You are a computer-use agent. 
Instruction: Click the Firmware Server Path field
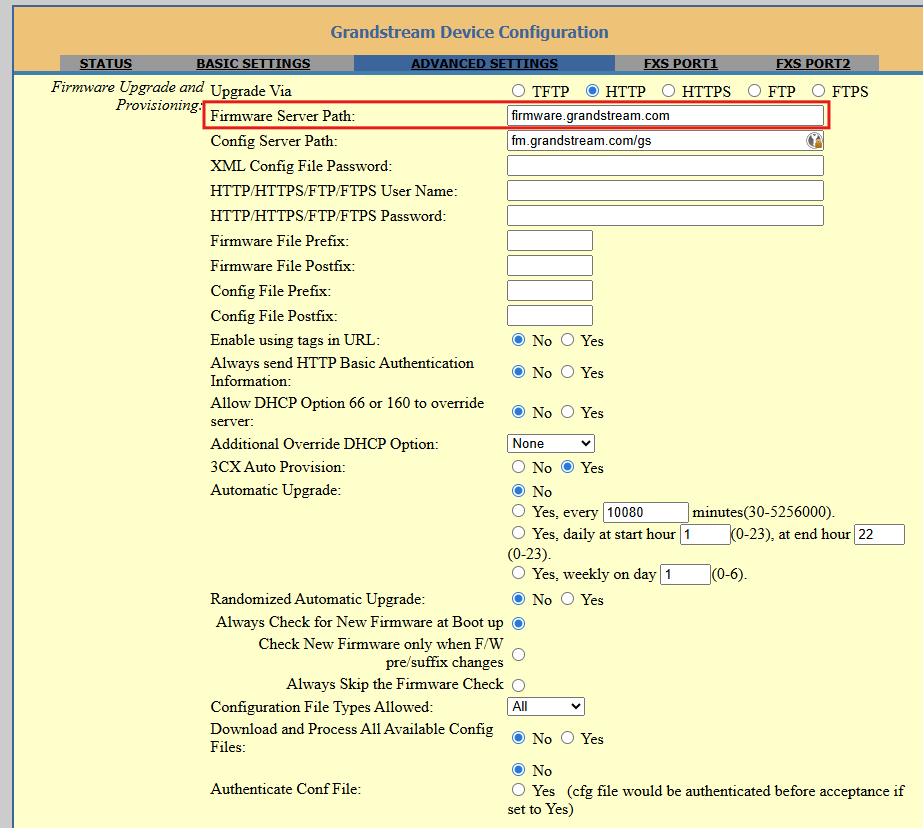[x=665, y=115]
